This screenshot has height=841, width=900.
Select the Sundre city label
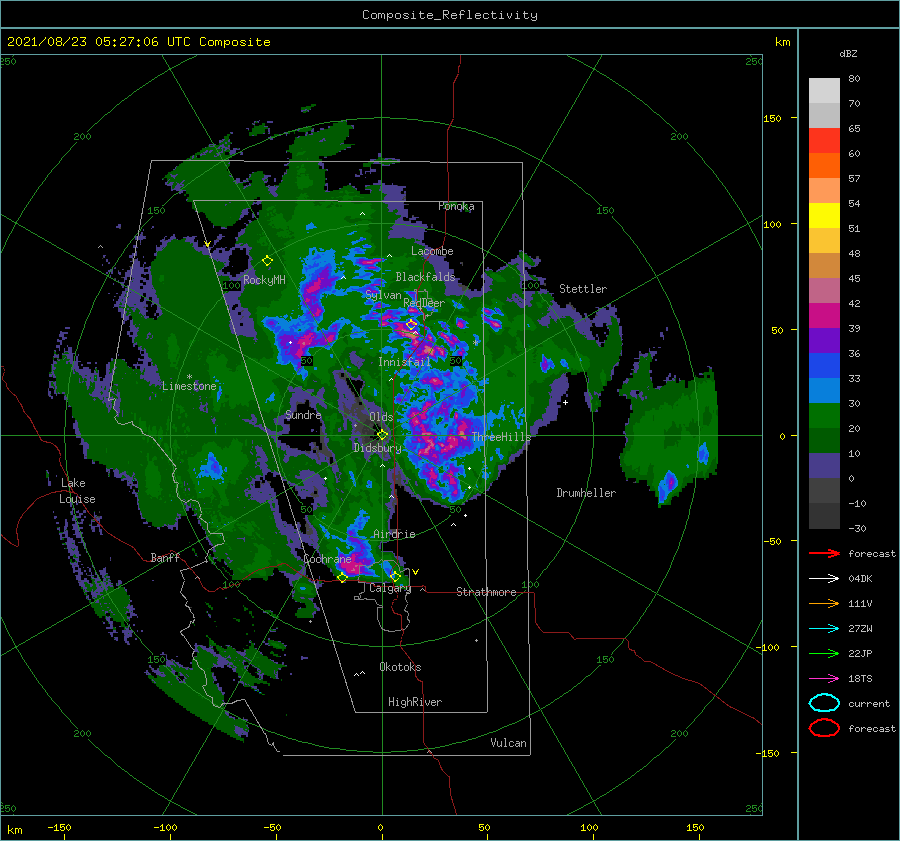pos(303,414)
